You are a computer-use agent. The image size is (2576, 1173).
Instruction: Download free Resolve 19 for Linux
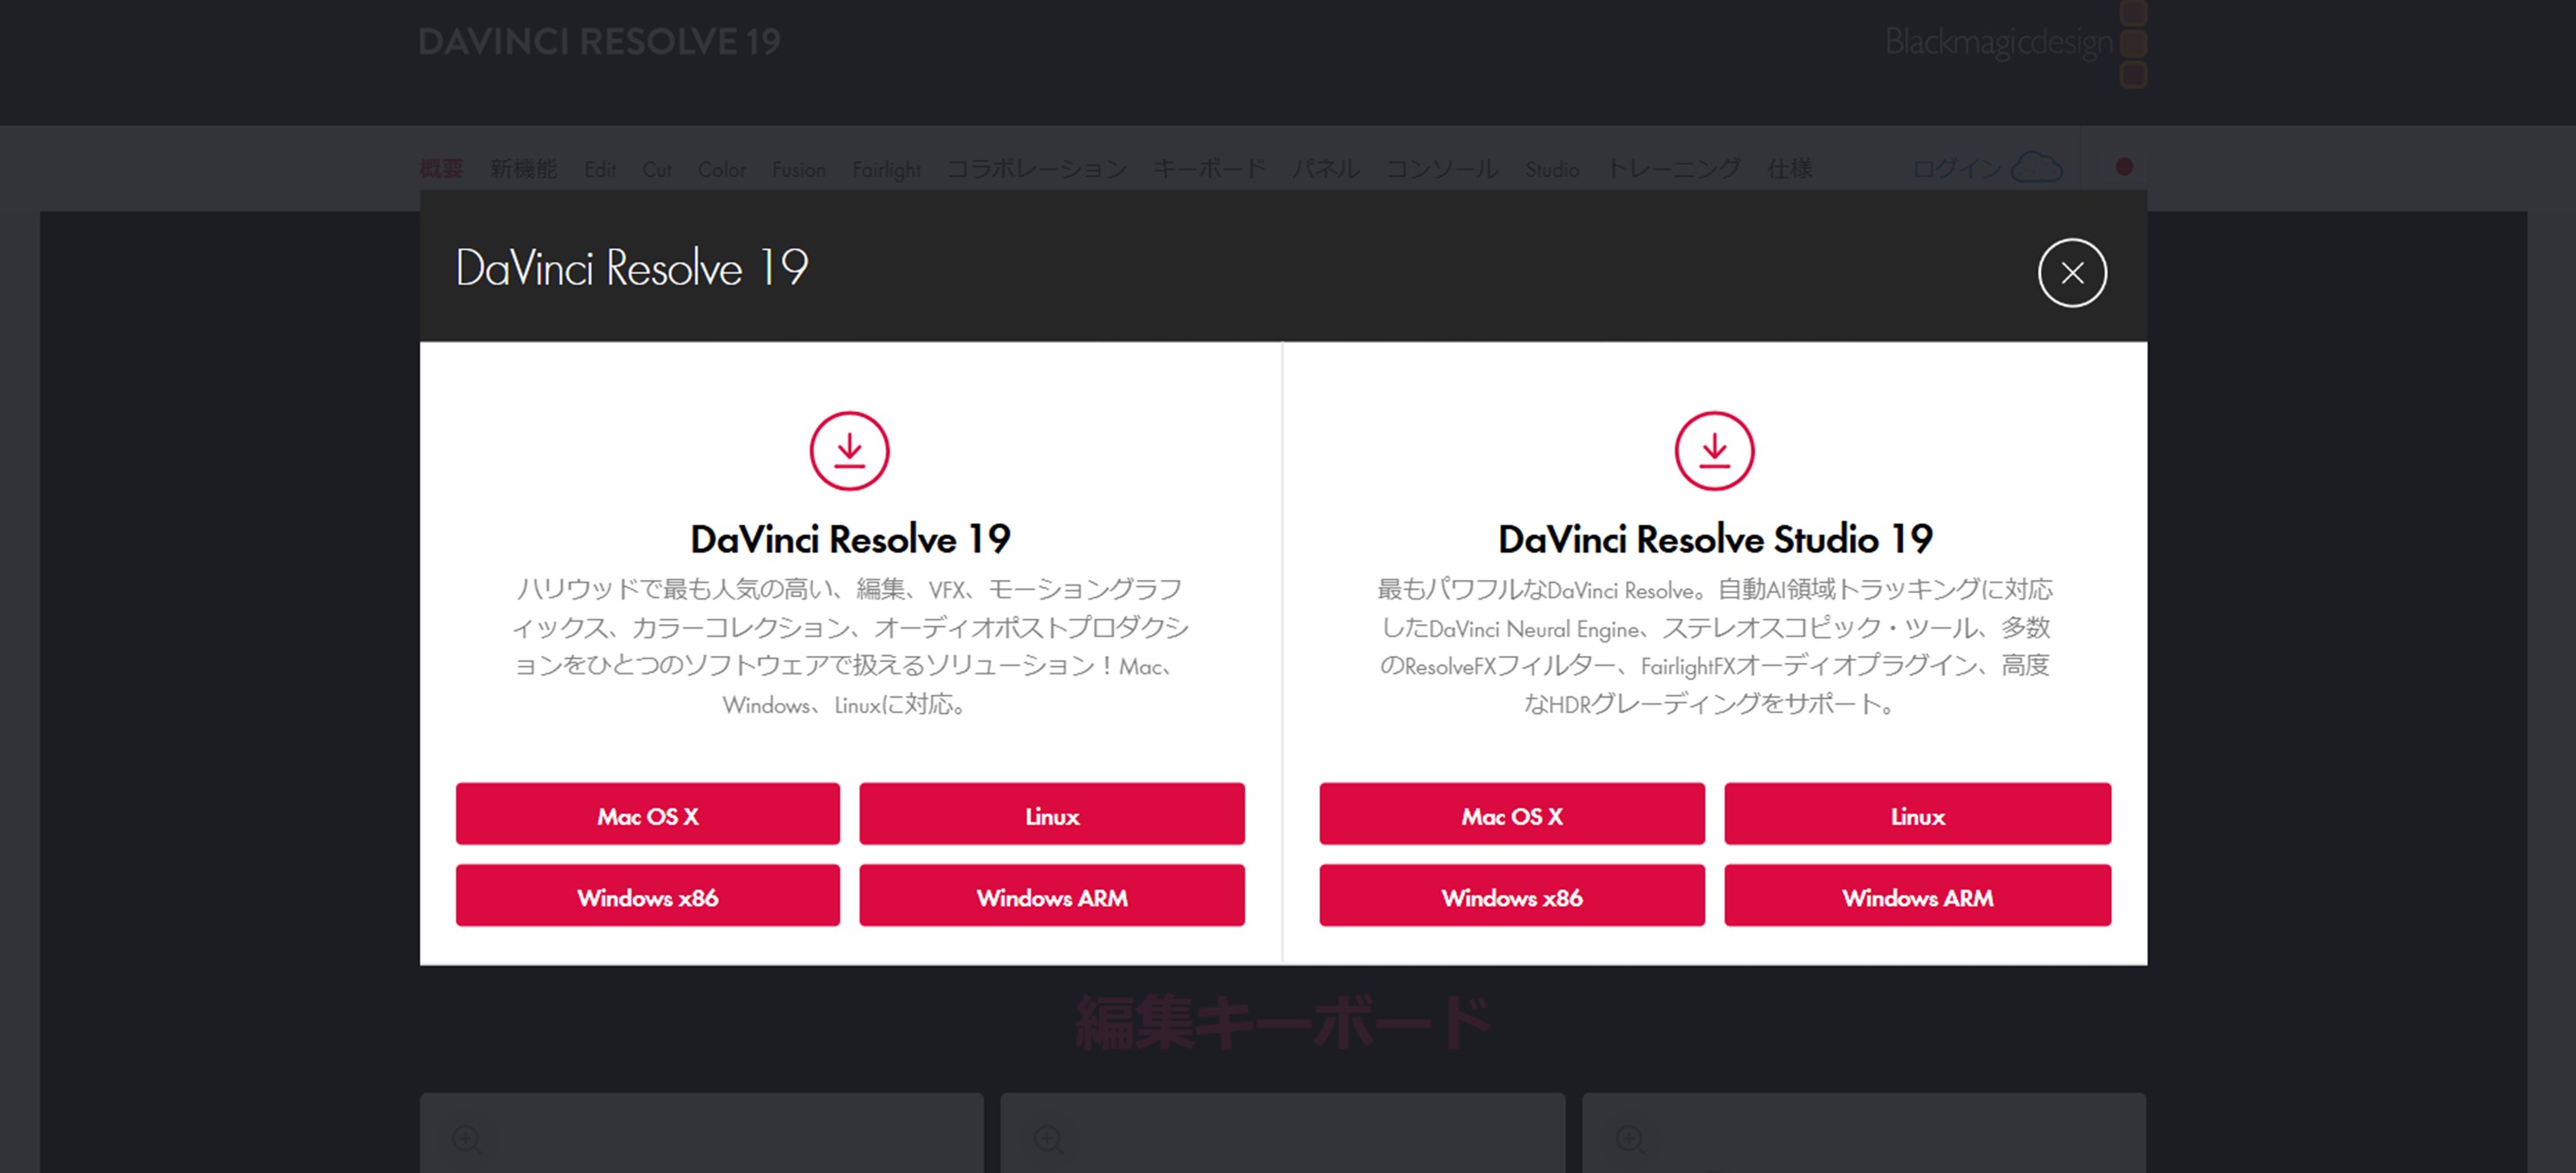tap(1051, 815)
